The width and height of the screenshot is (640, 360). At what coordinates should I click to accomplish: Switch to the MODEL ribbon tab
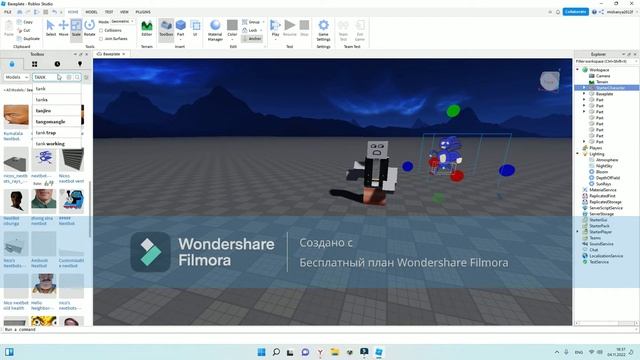click(x=91, y=12)
